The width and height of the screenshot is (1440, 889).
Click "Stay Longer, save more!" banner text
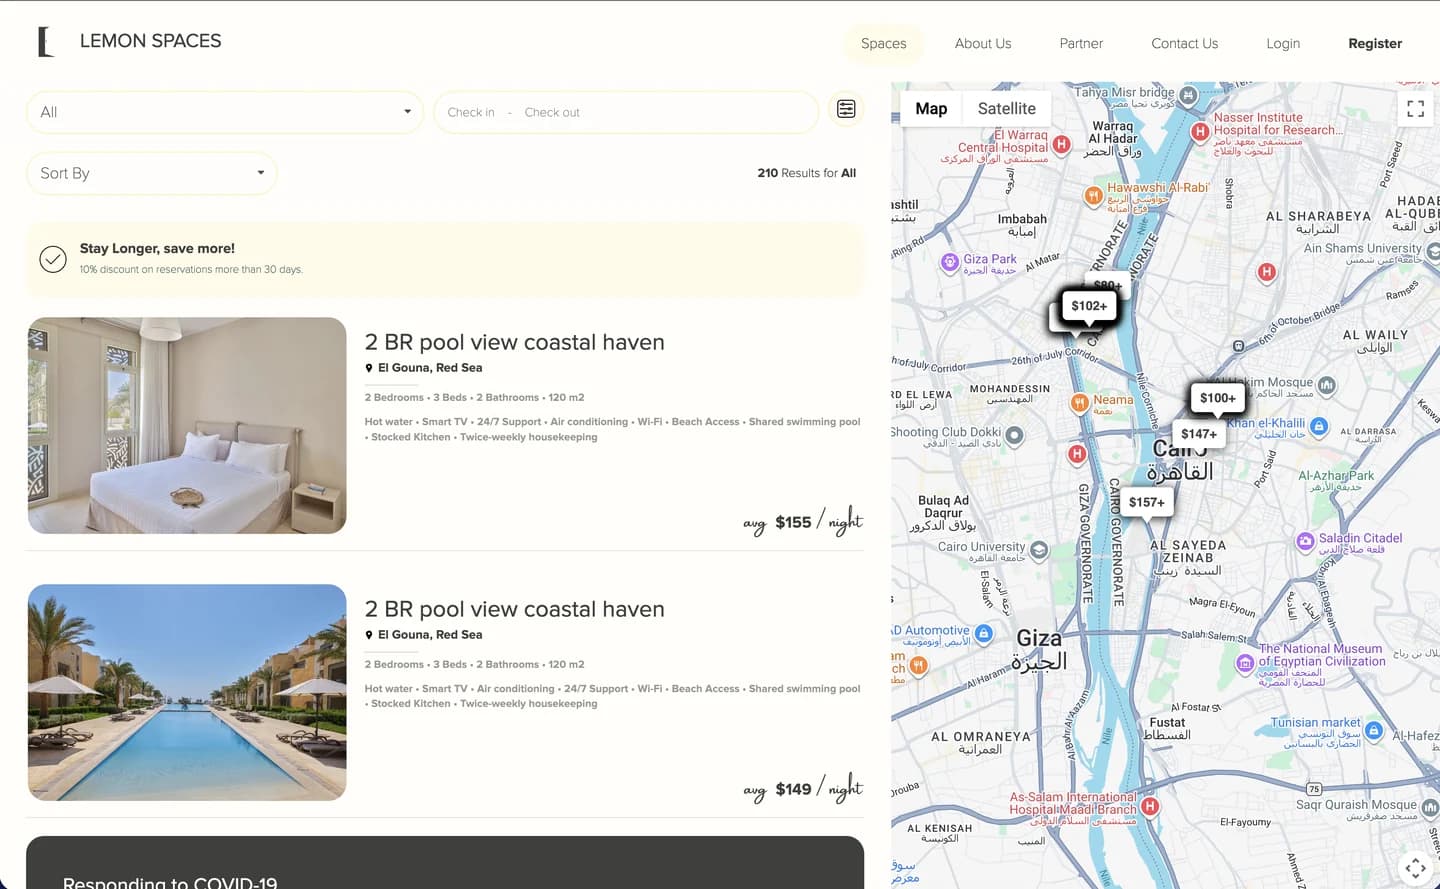point(157,248)
